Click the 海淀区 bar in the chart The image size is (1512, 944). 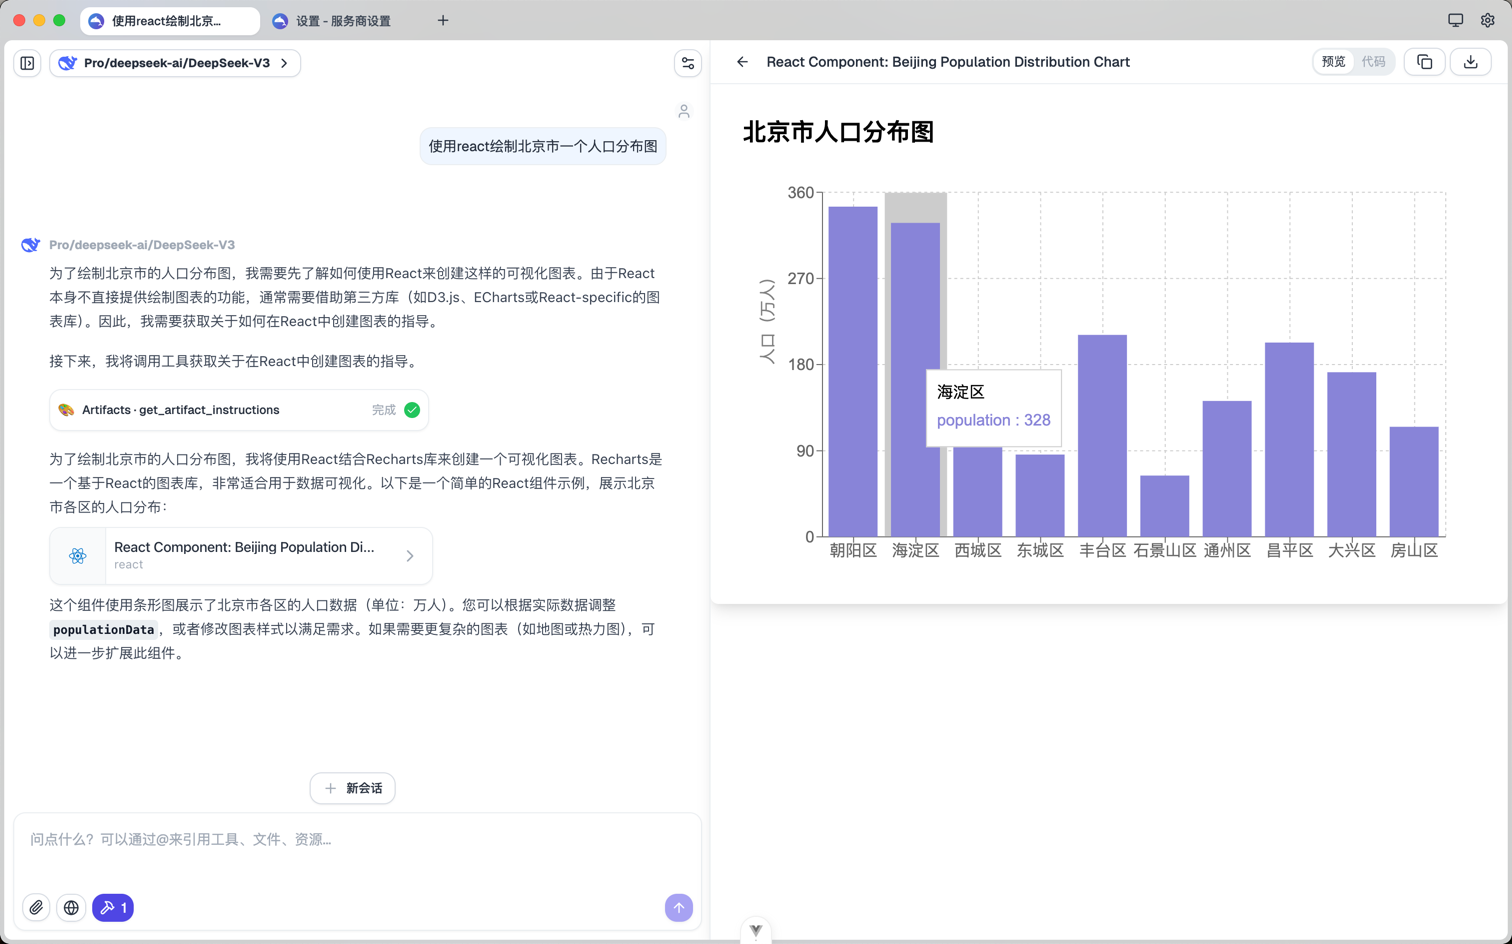pos(916,379)
